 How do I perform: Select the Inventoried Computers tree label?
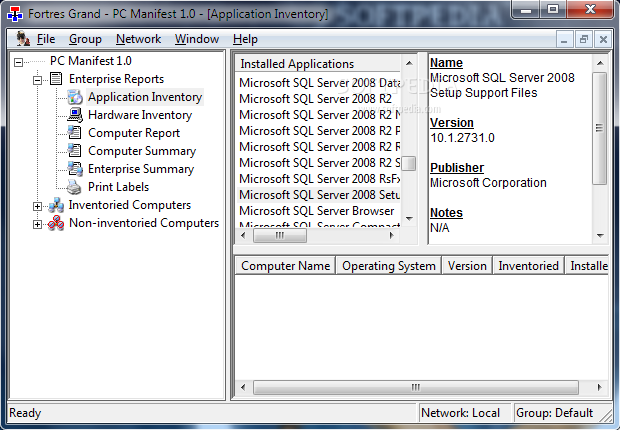pyautogui.click(x=130, y=205)
